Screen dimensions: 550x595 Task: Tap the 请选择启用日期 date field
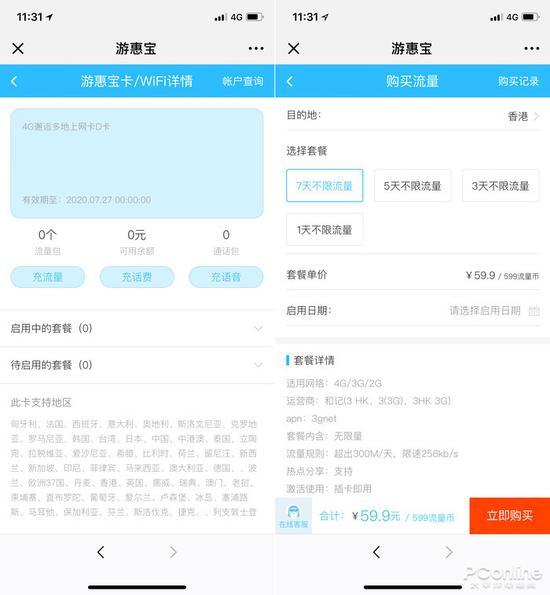coord(485,311)
